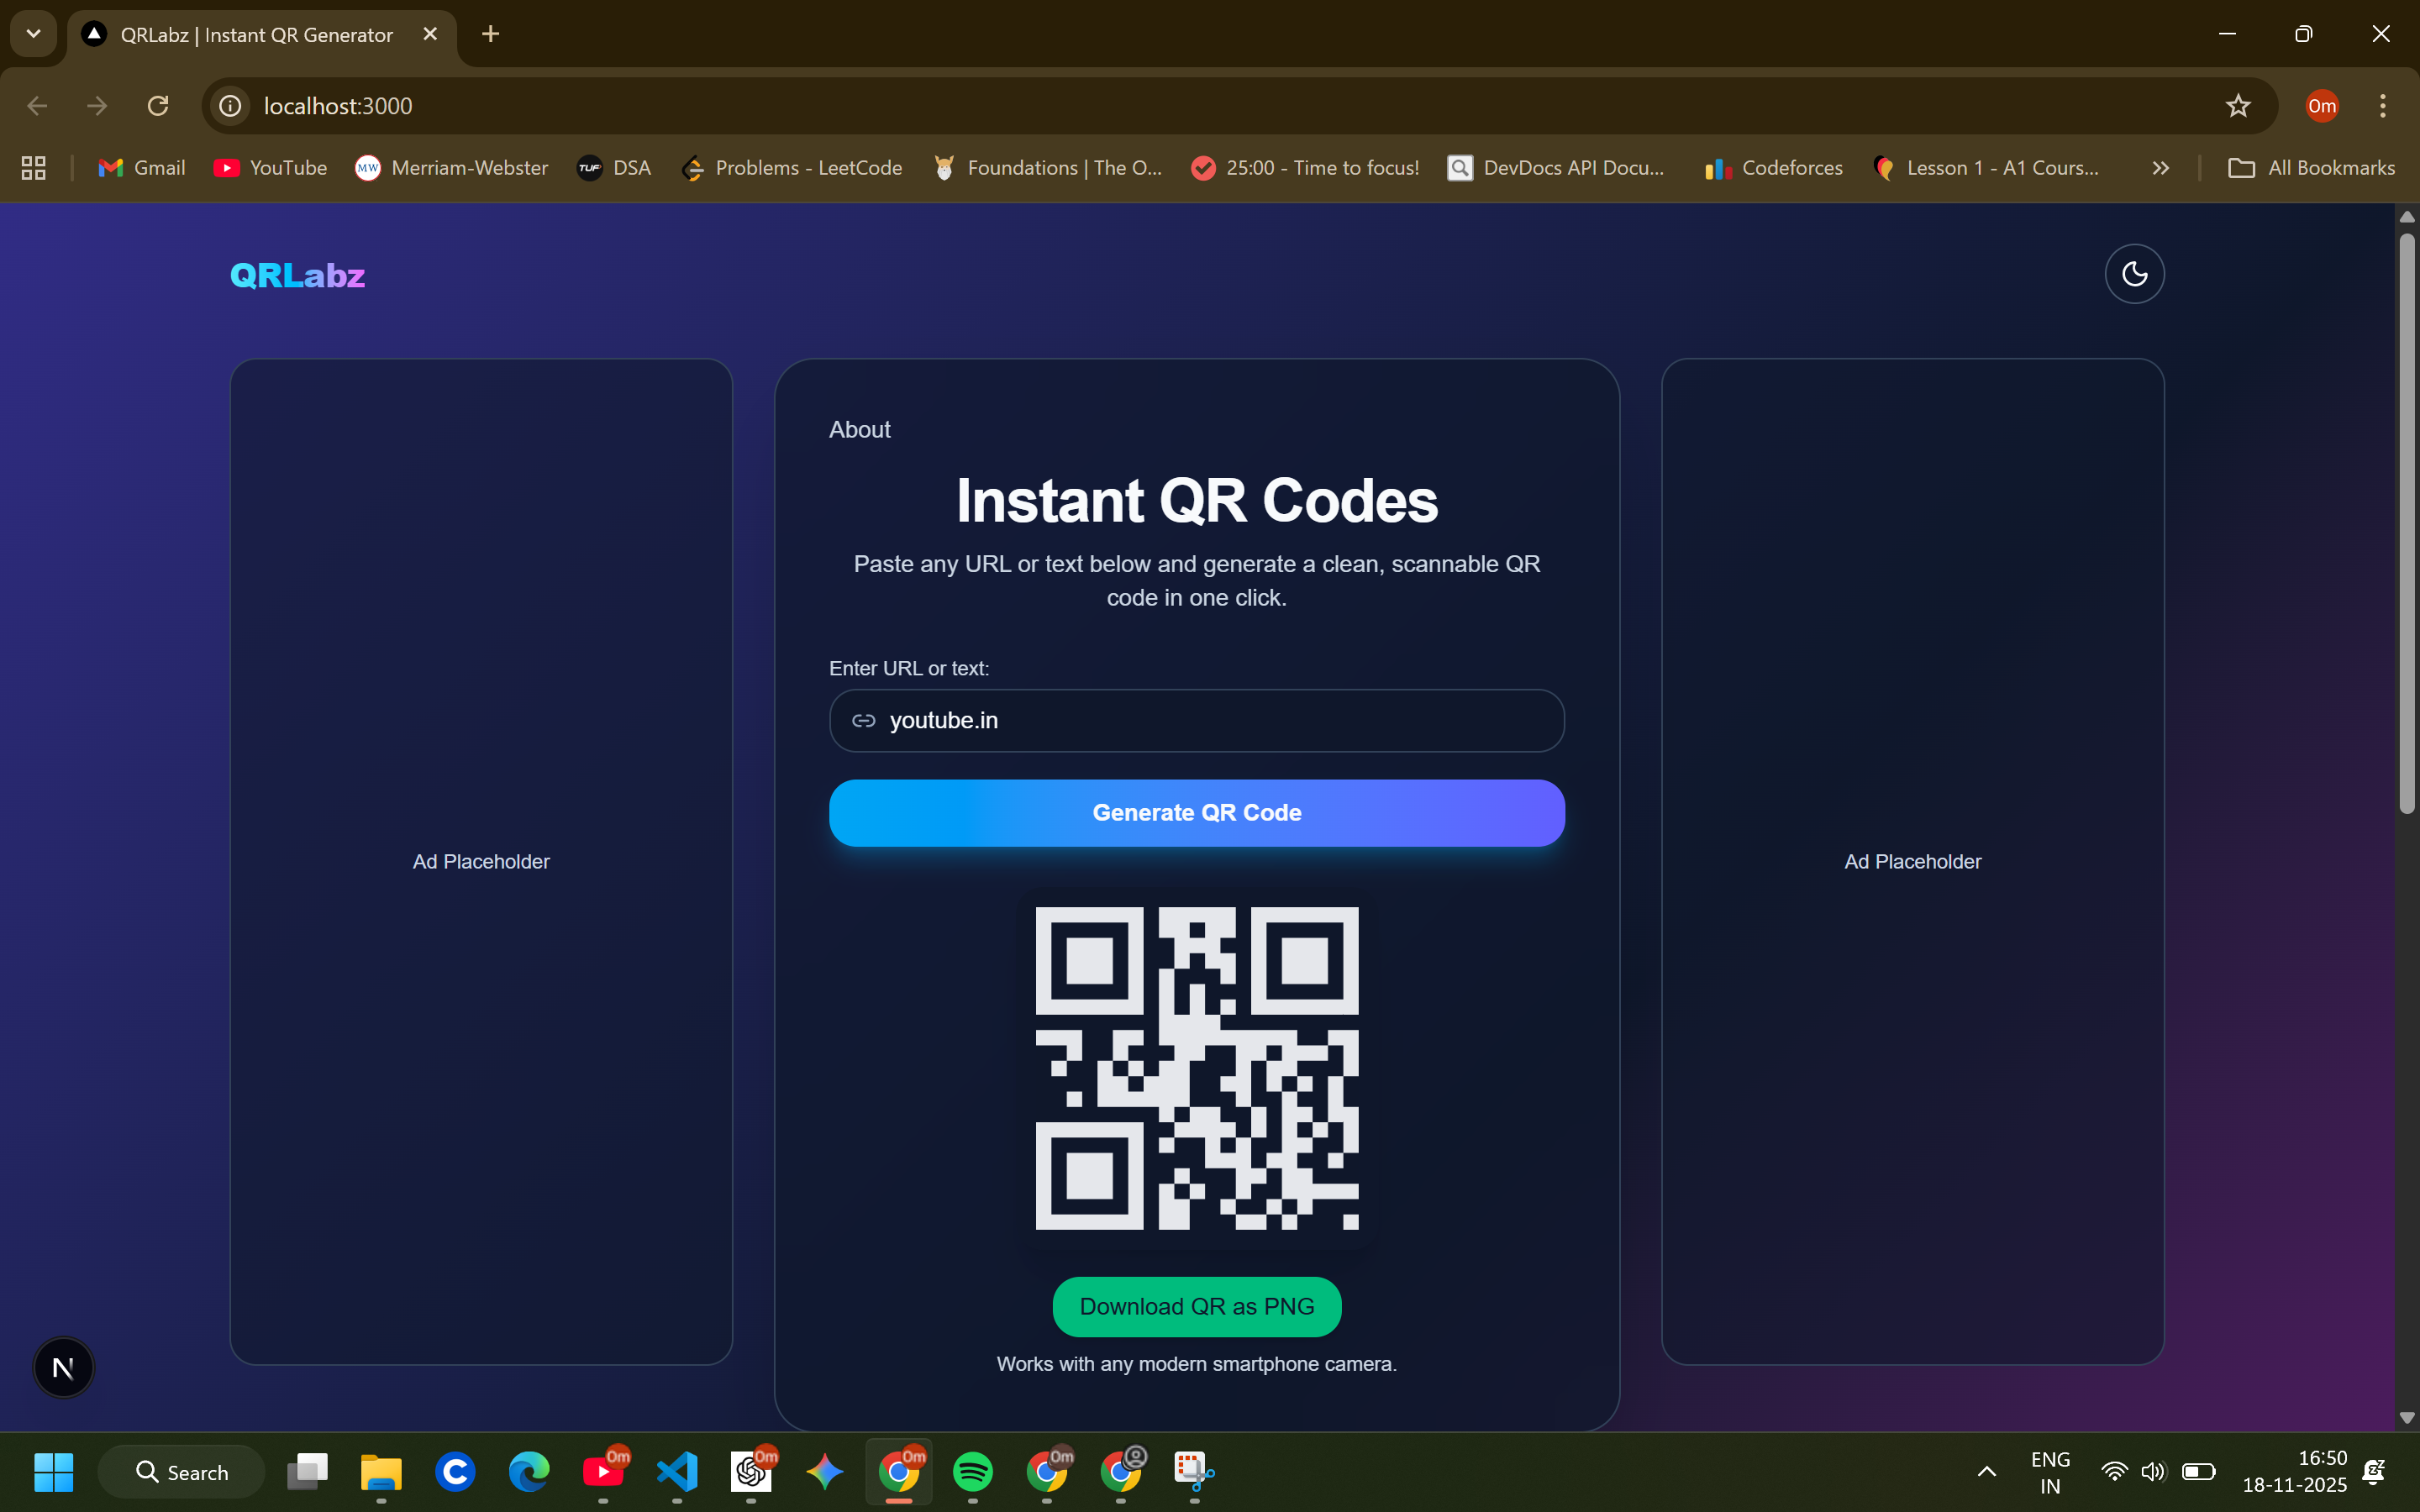Click the 'Om' browser profile avatar

(x=2321, y=105)
